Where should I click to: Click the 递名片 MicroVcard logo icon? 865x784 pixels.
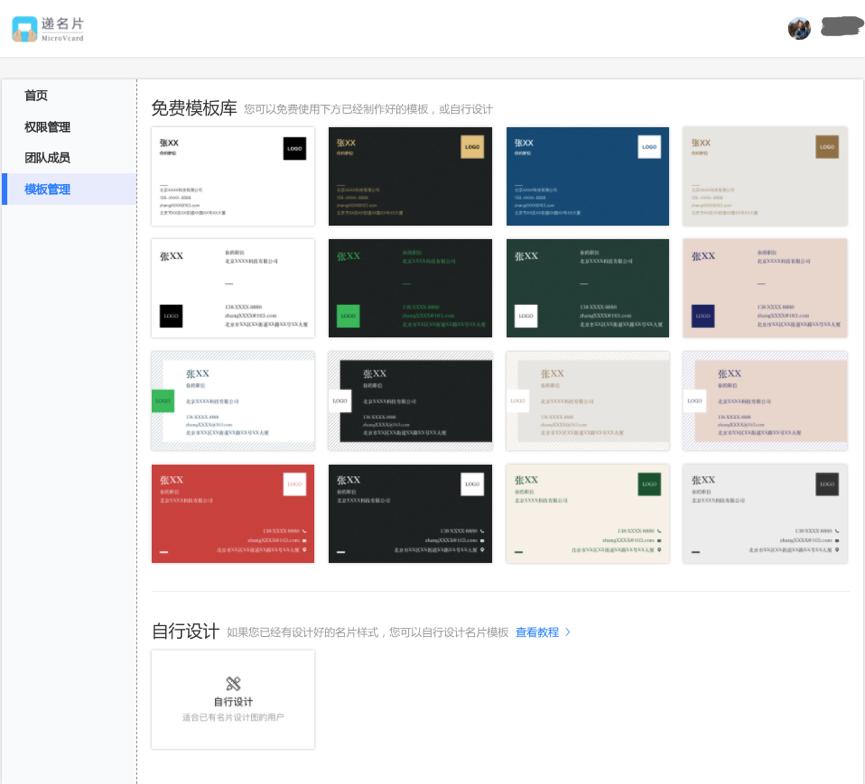pyautogui.click(x=24, y=29)
